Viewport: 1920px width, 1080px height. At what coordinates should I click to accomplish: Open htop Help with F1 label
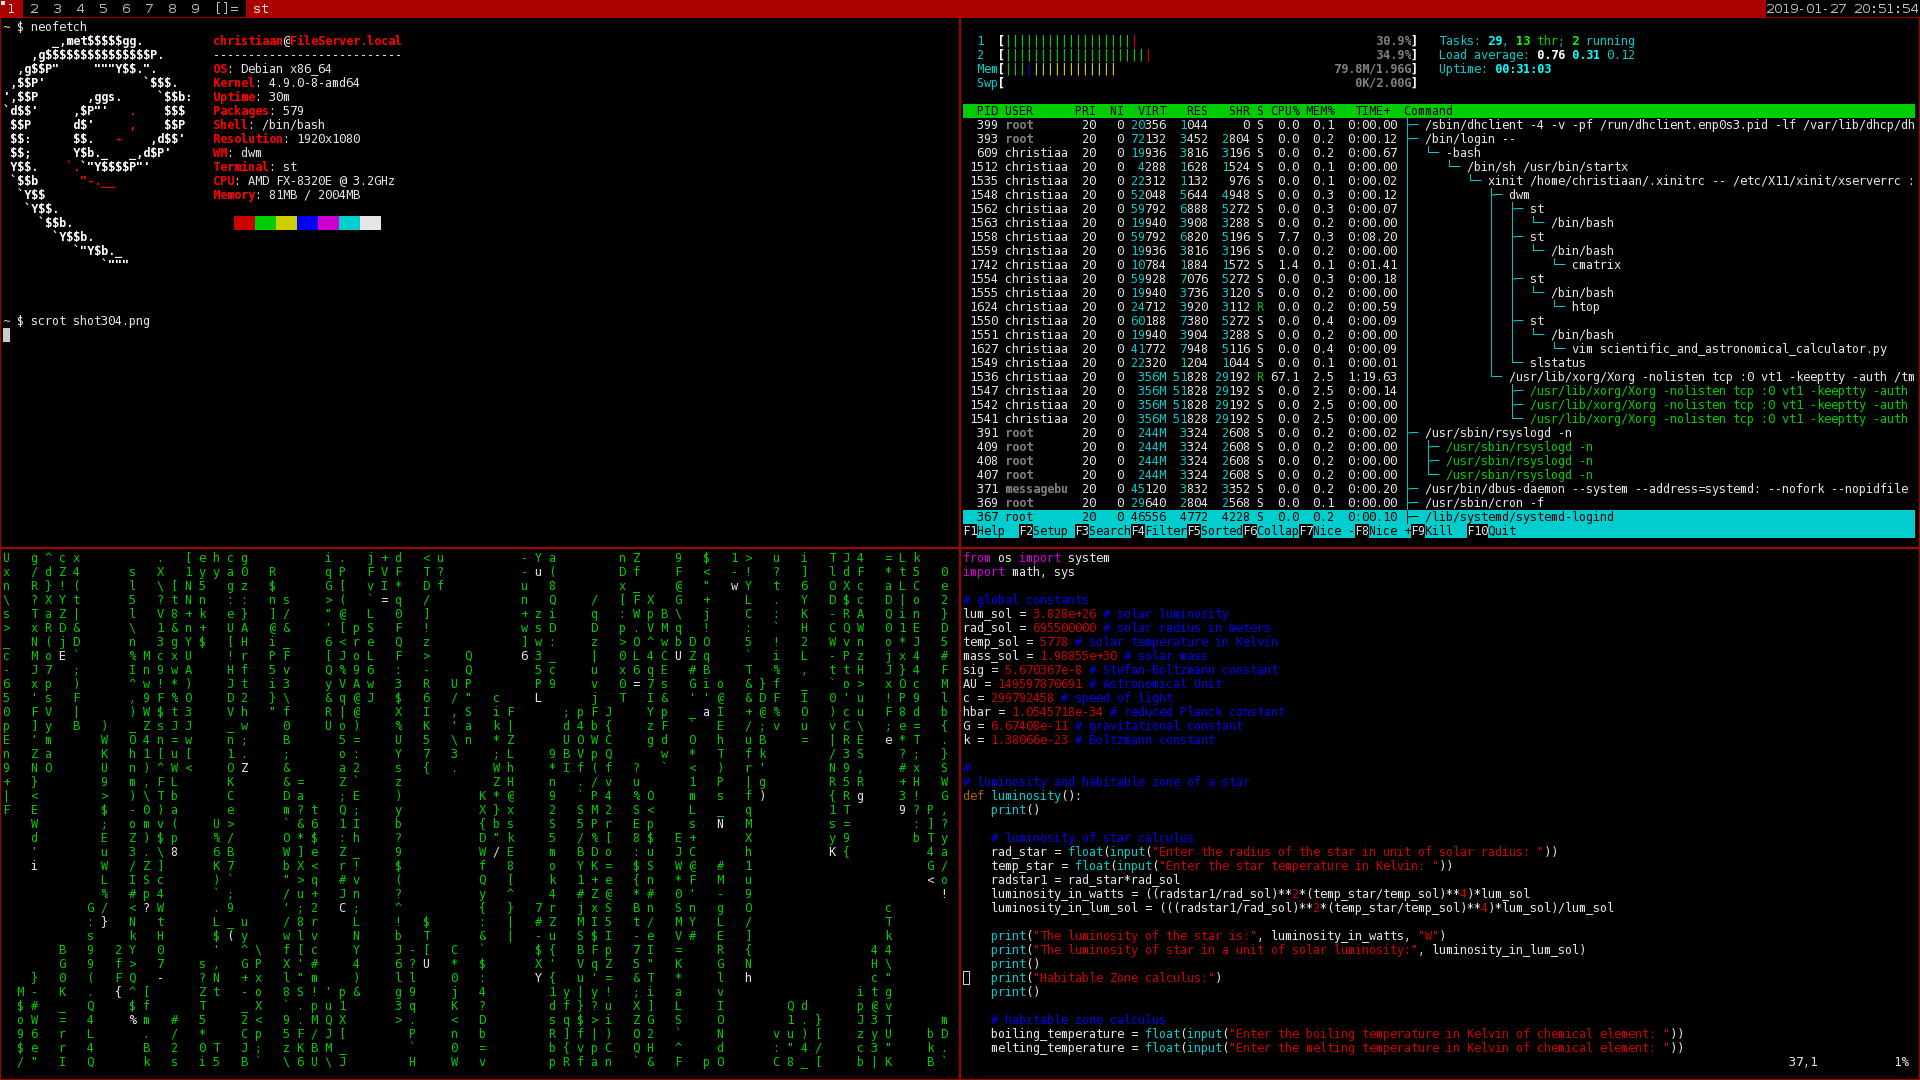tap(985, 531)
